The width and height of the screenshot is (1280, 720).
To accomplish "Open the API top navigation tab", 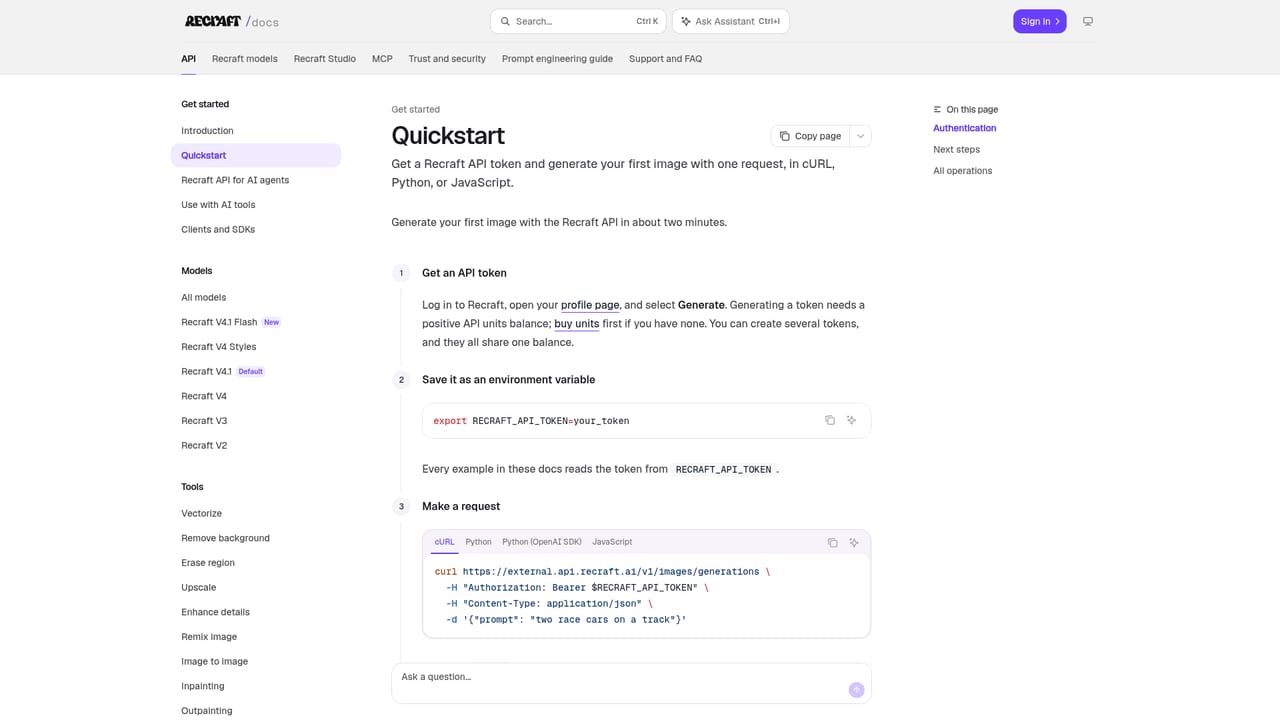I will (x=188, y=59).
